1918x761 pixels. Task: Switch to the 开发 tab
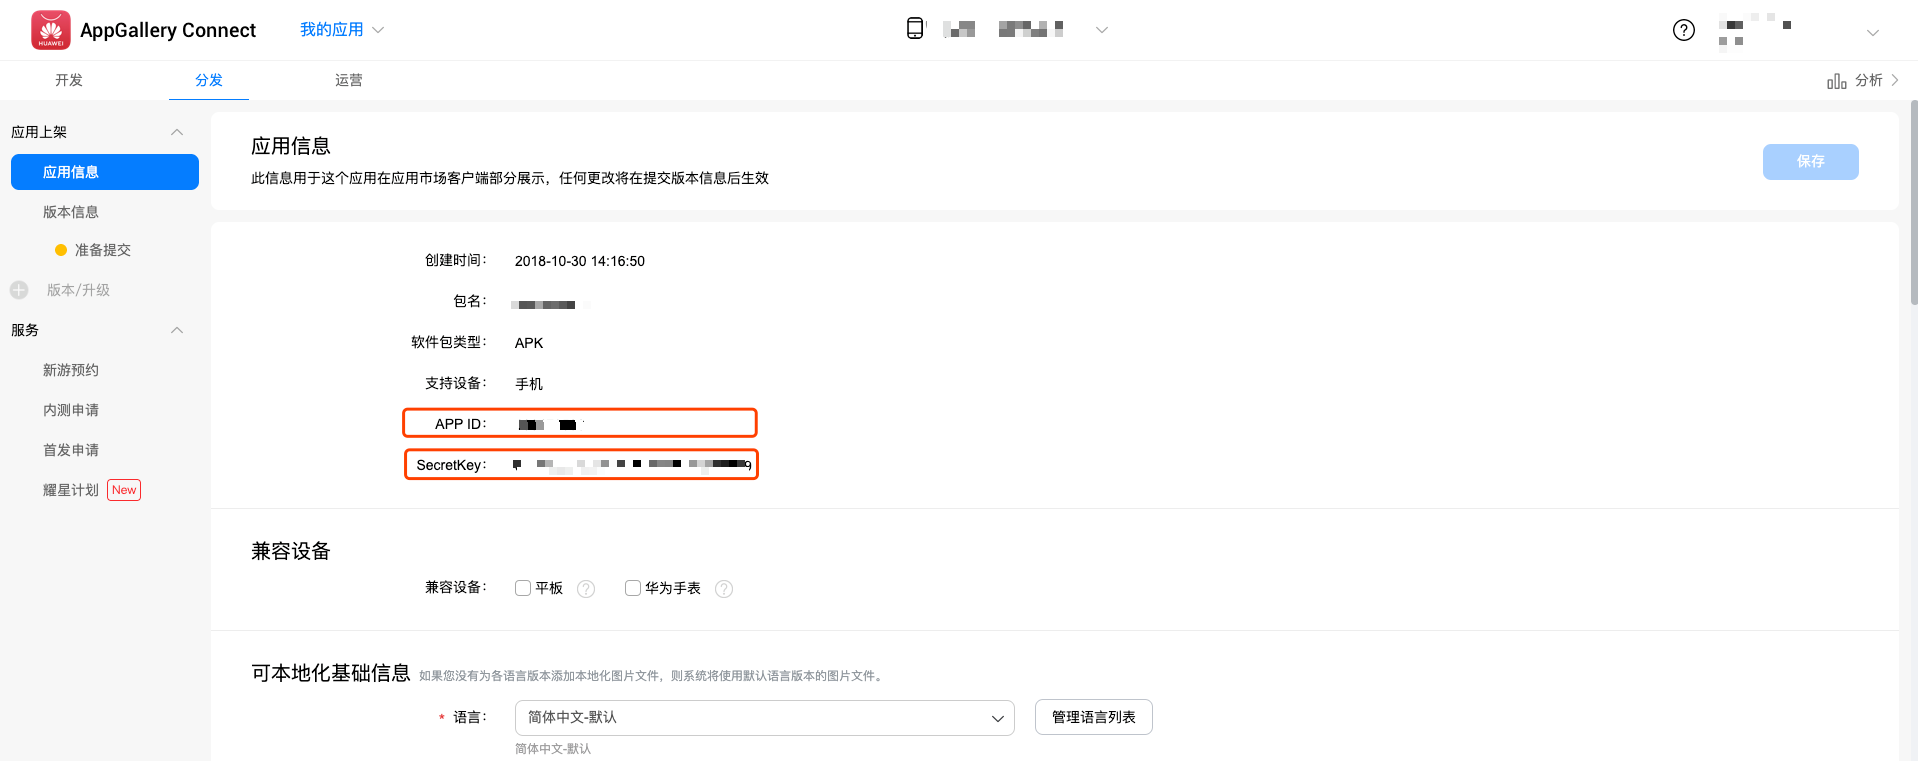69,80
